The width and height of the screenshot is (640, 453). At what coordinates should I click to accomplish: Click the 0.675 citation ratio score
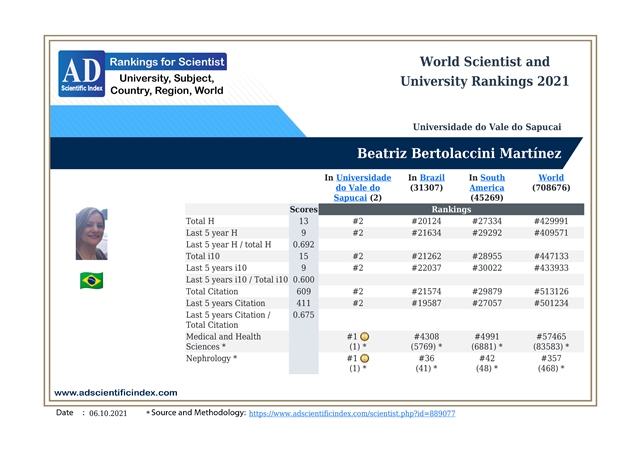point(304,315)
